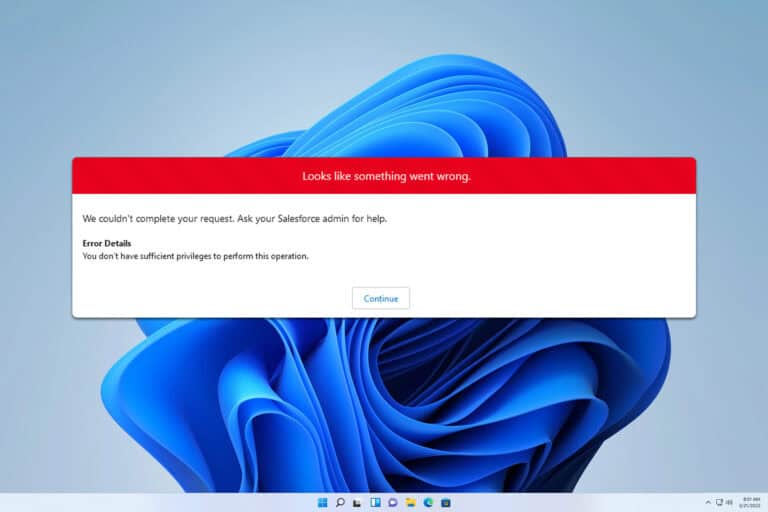Open Task View on taskbar
This screenshot has height=512, width=768.
(358, 502)
